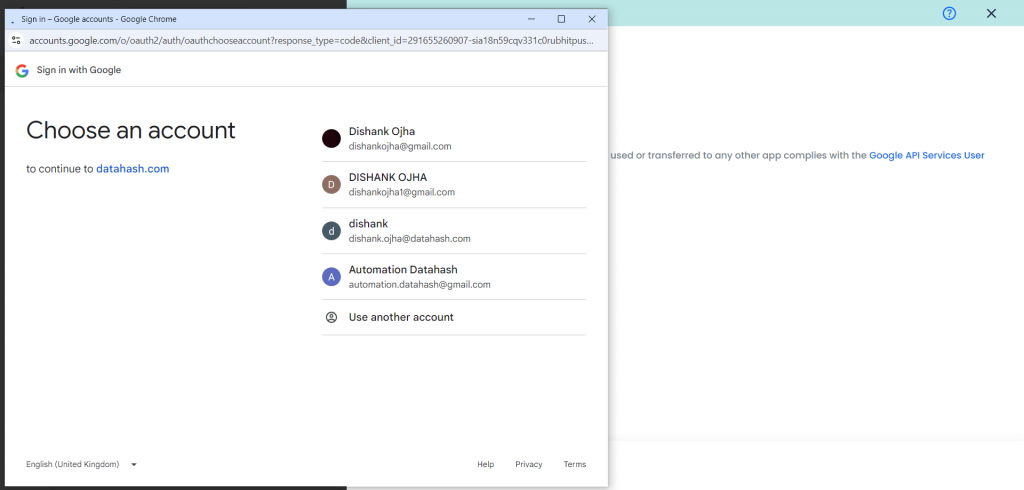1024x490 pixels.
Task: Open the Help footer link
Action: [485, 465]
